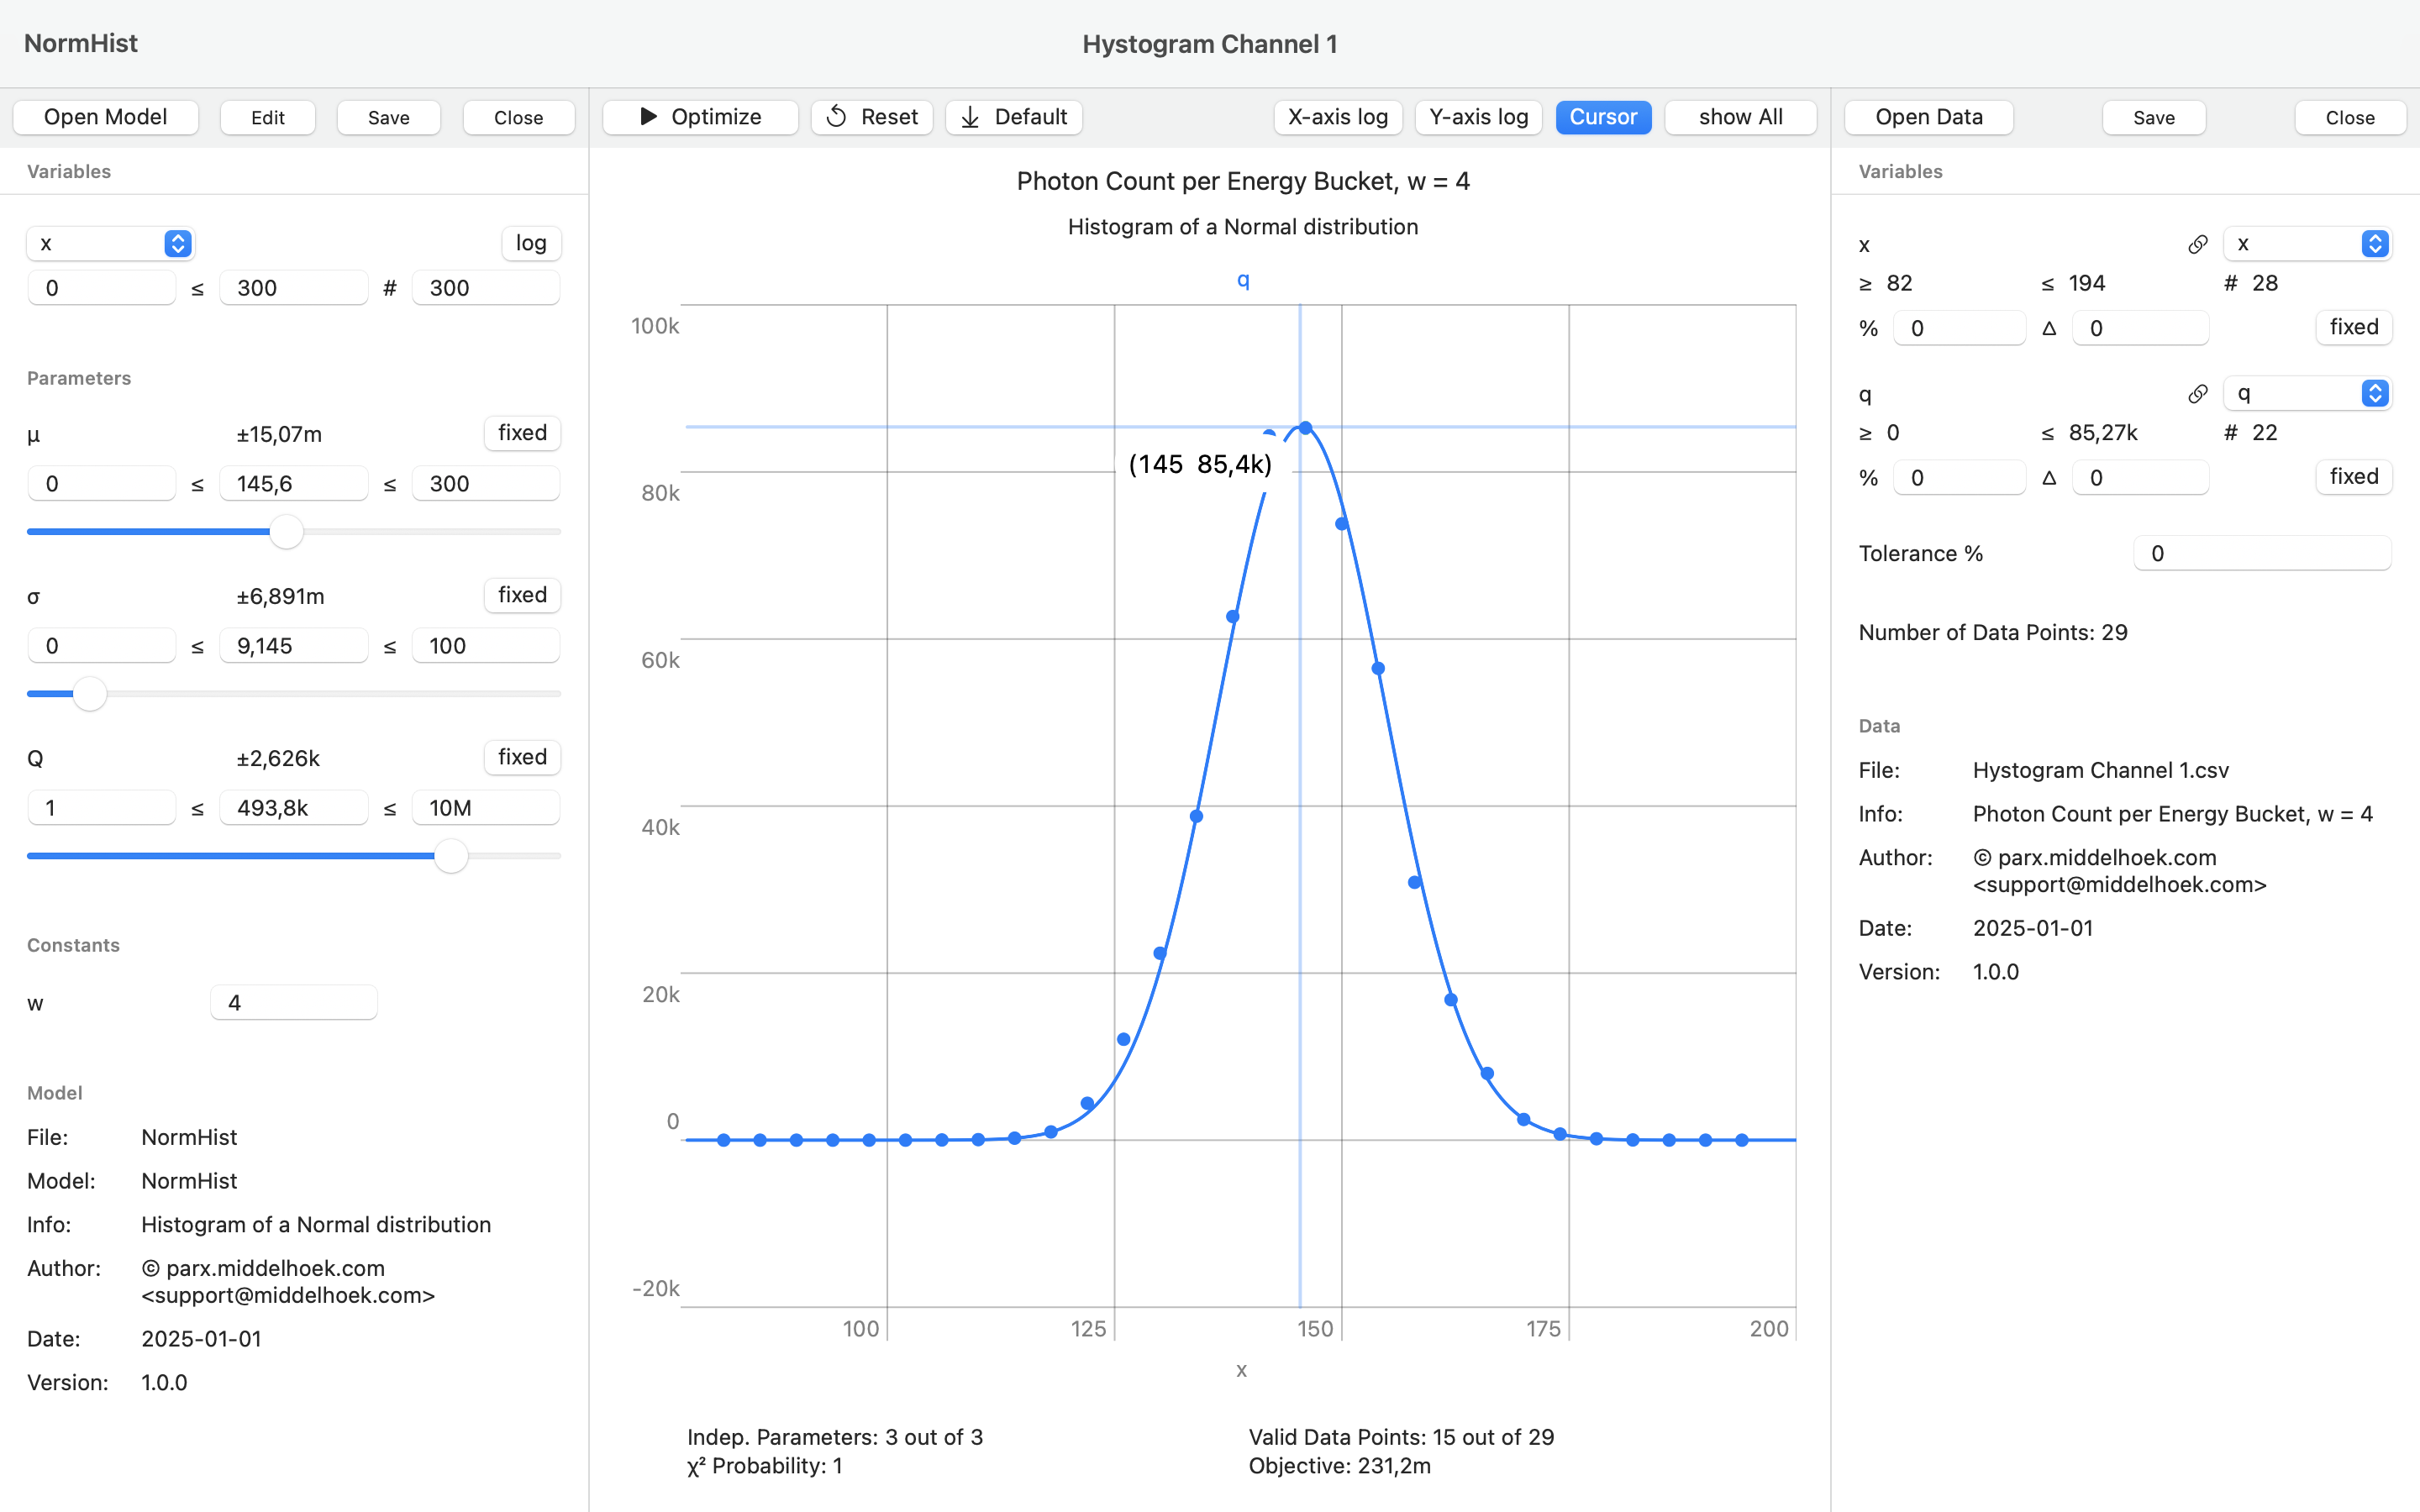This screenshot has height=1512, width=2420.
Task: Click the Optimize play icon
Action: (x=648, y=117)
